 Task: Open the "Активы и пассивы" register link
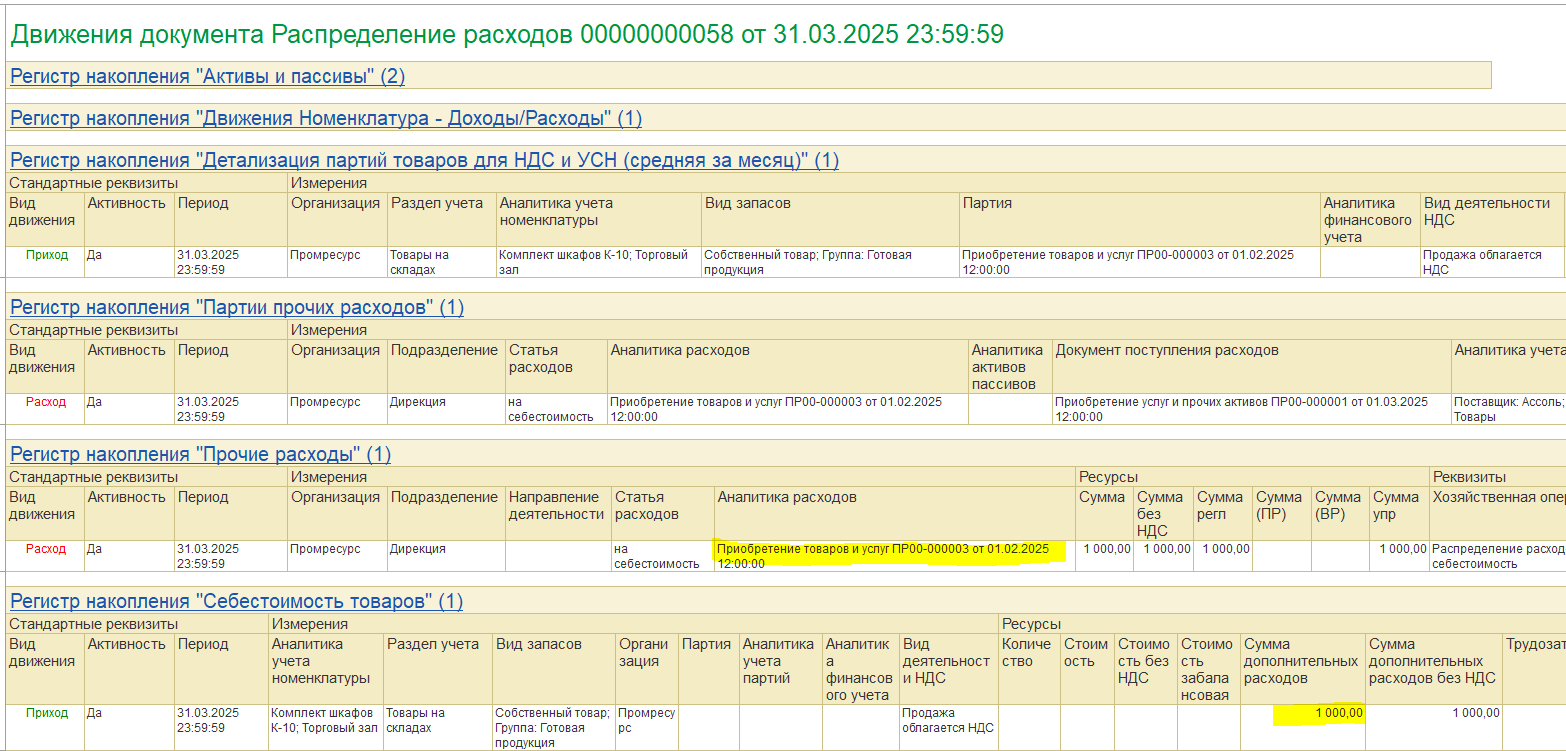click(207, 76)
